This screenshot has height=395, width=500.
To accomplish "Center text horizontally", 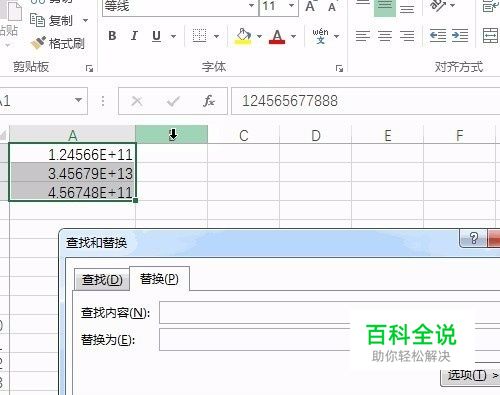I will 385,36.
